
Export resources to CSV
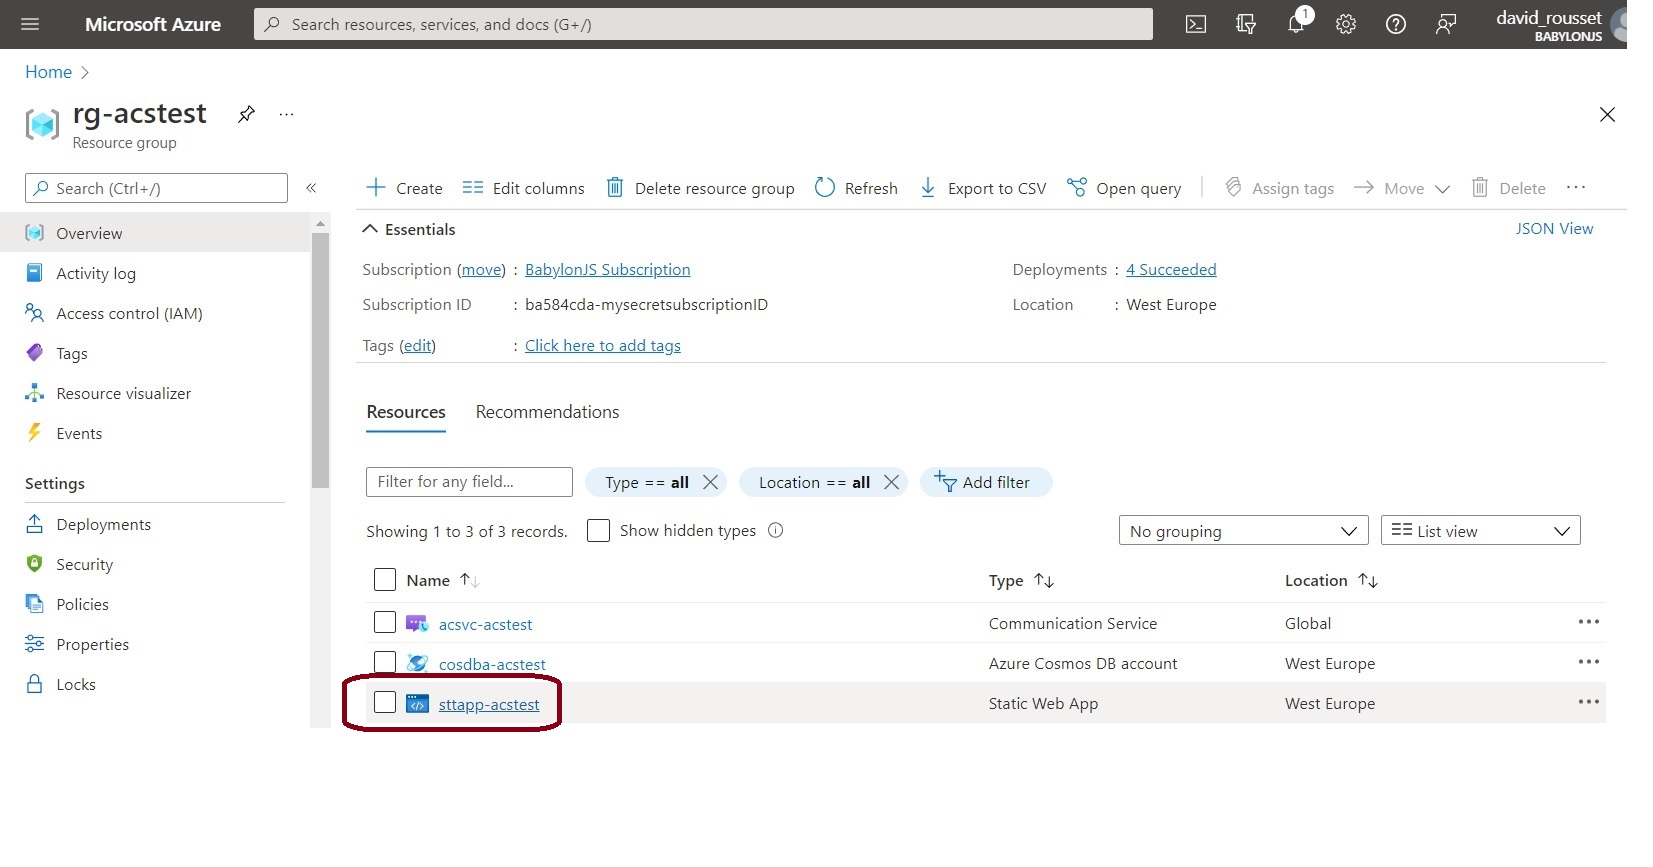pos(982,188)
